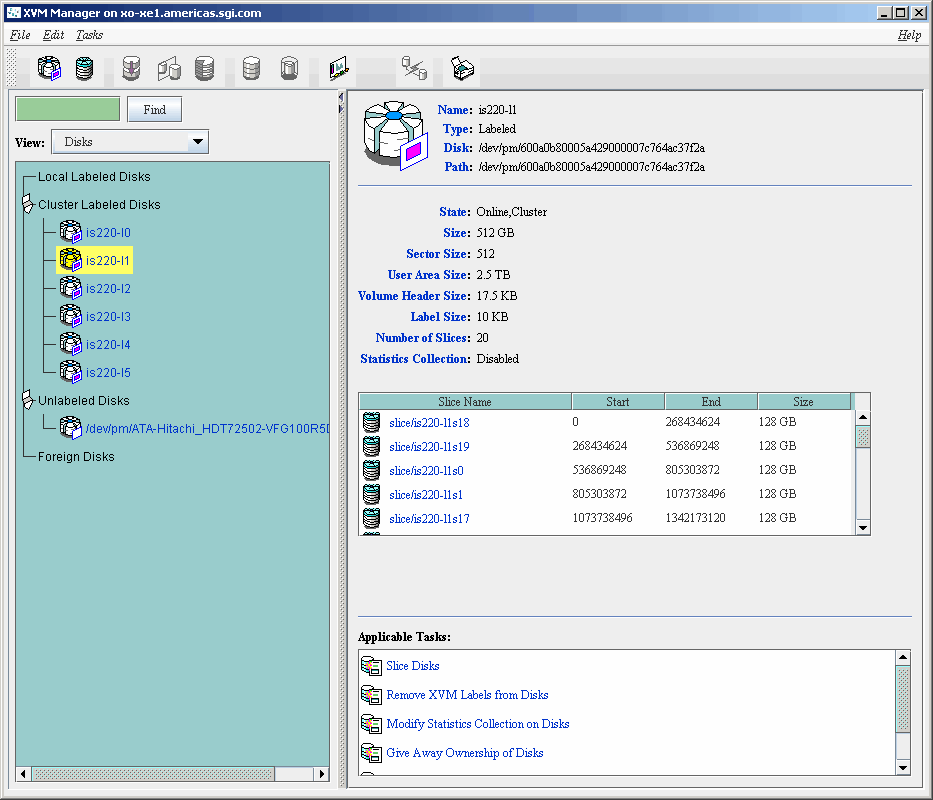Click icon next to slice/is220-l1s19
The image size is (933, 800).
(371, 446)
